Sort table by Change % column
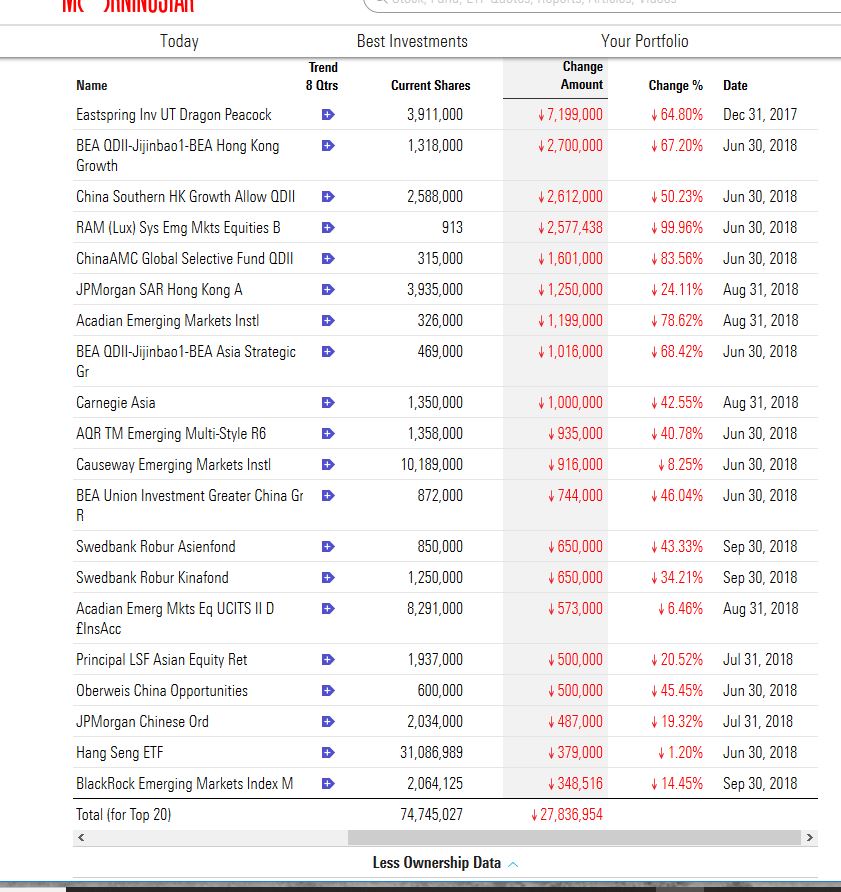This screenshot has height=892, width=841. click(x=675, y=86)
